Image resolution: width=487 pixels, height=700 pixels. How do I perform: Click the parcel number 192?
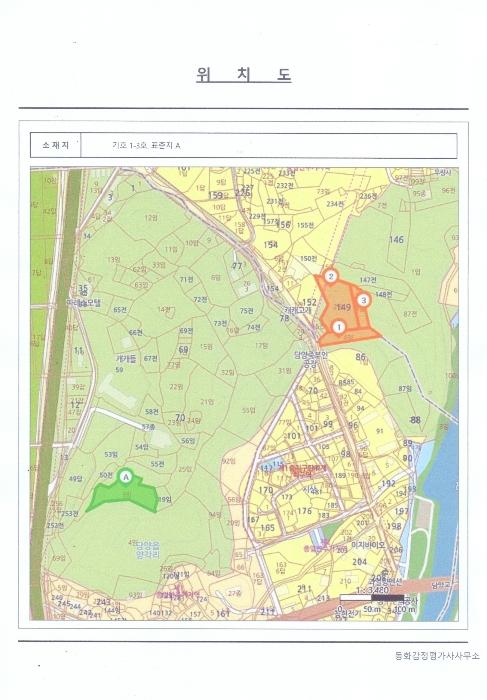click(x=389, y=483)
